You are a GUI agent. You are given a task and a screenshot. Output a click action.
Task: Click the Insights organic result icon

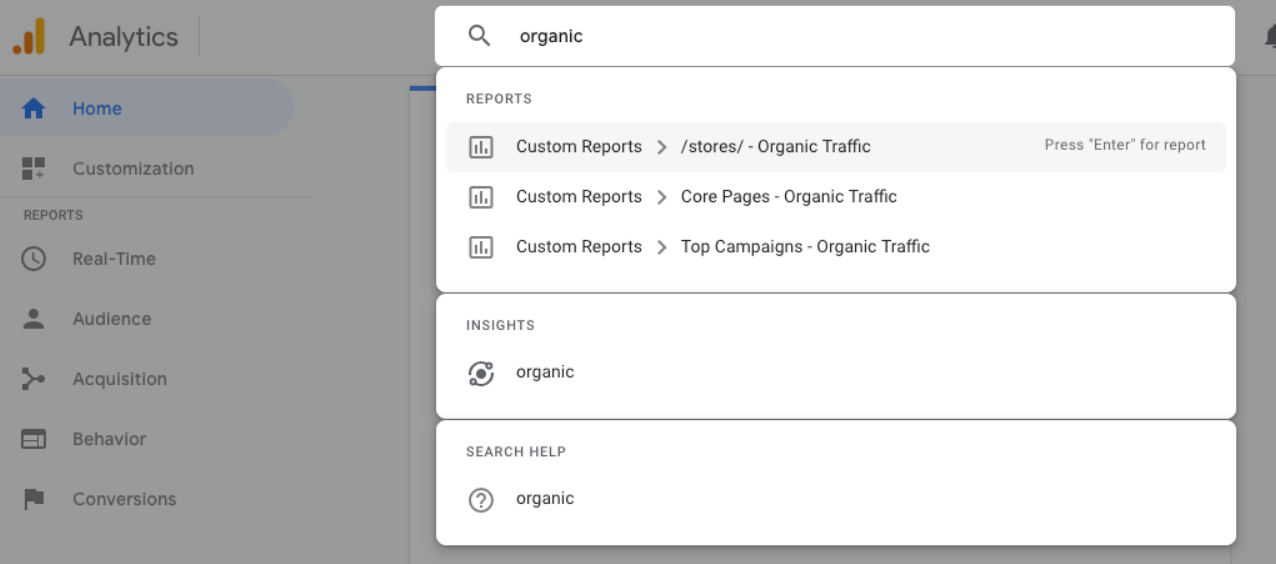tap(481, 373)
